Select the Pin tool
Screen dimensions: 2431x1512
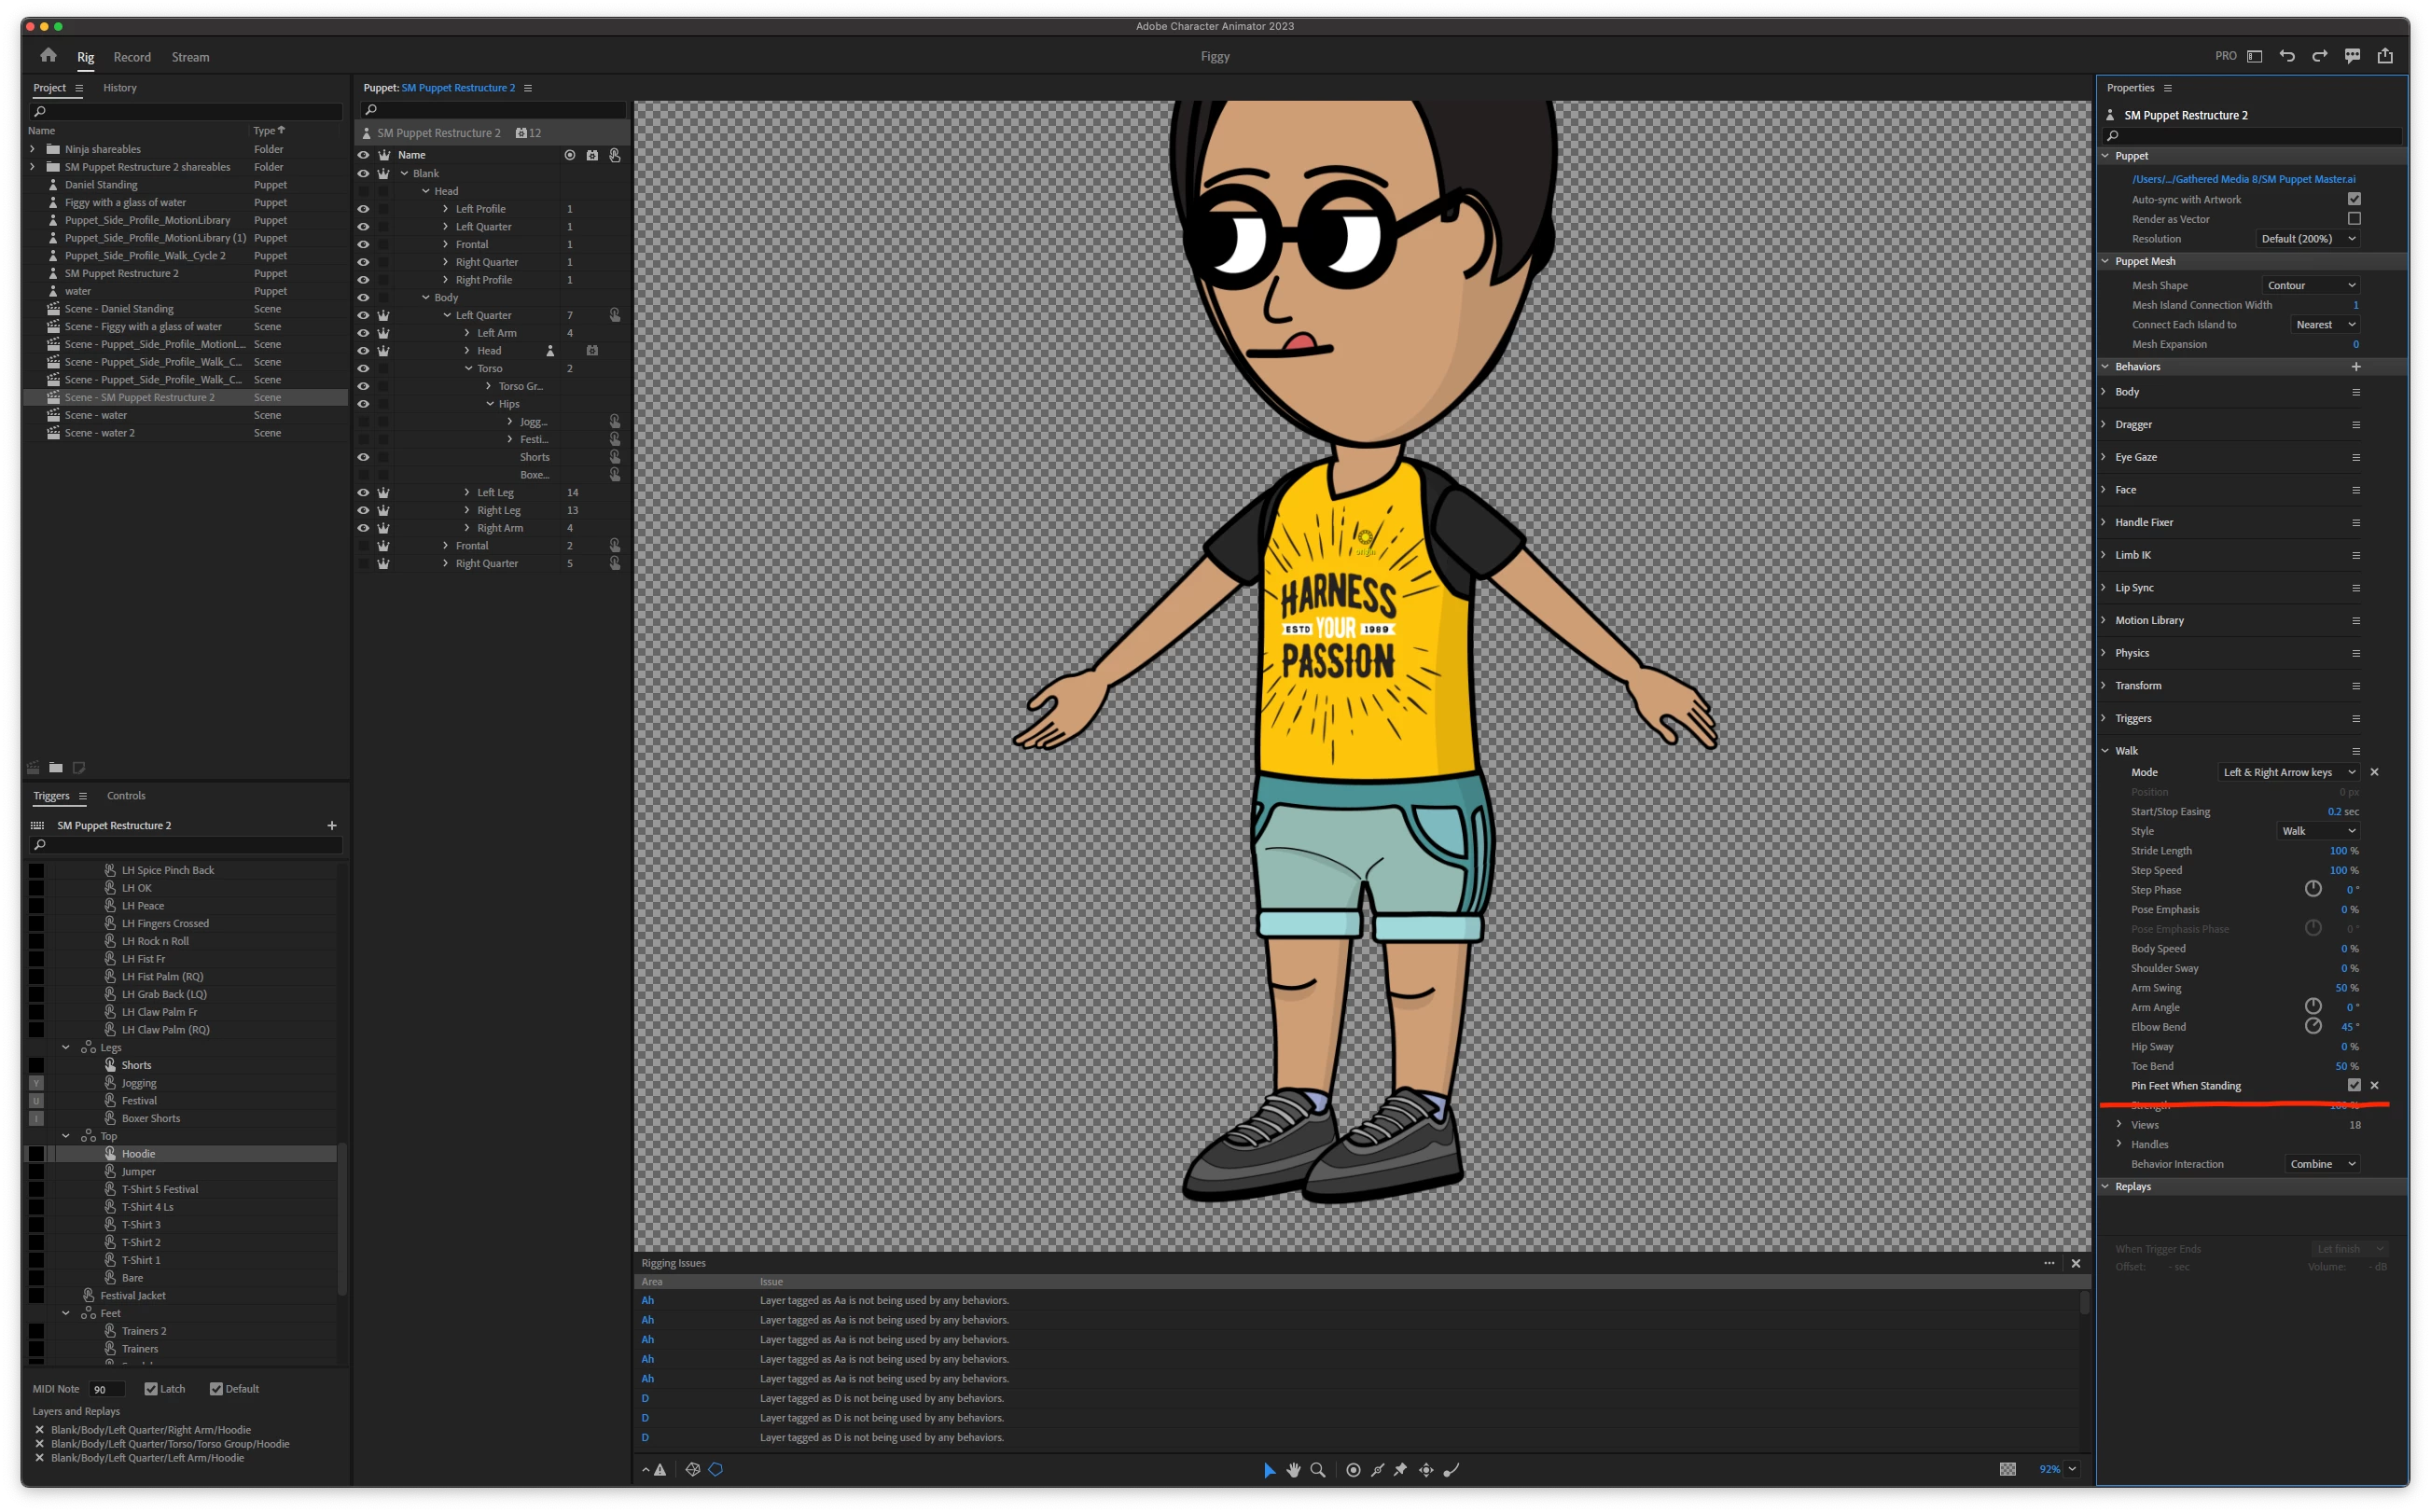coord(1400,1469)
